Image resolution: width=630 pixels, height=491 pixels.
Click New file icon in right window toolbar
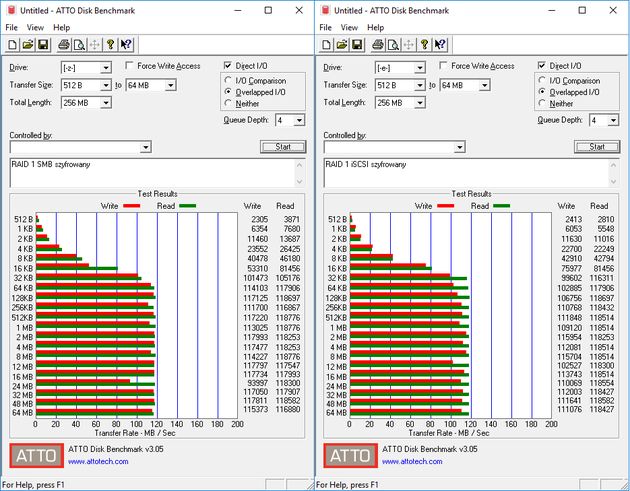[x=327, y=45]
